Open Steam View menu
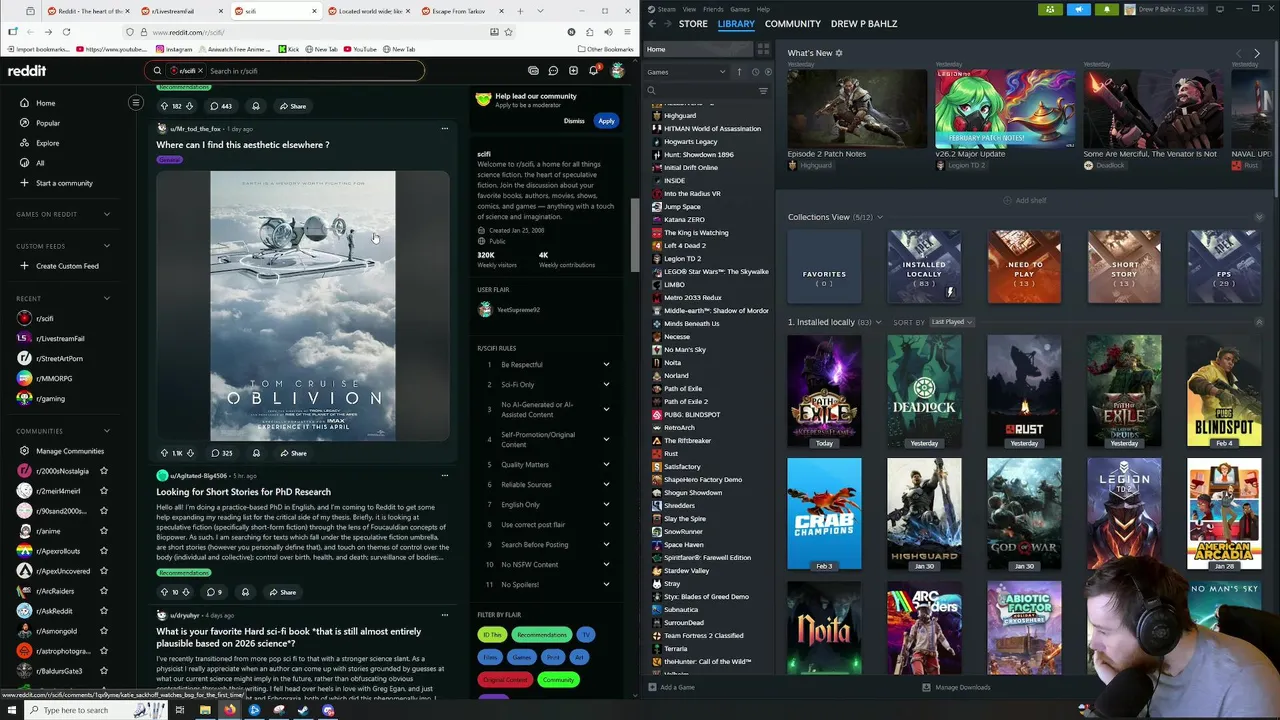Viewport: 1280px width, 720px height. (x=689, y=9)
